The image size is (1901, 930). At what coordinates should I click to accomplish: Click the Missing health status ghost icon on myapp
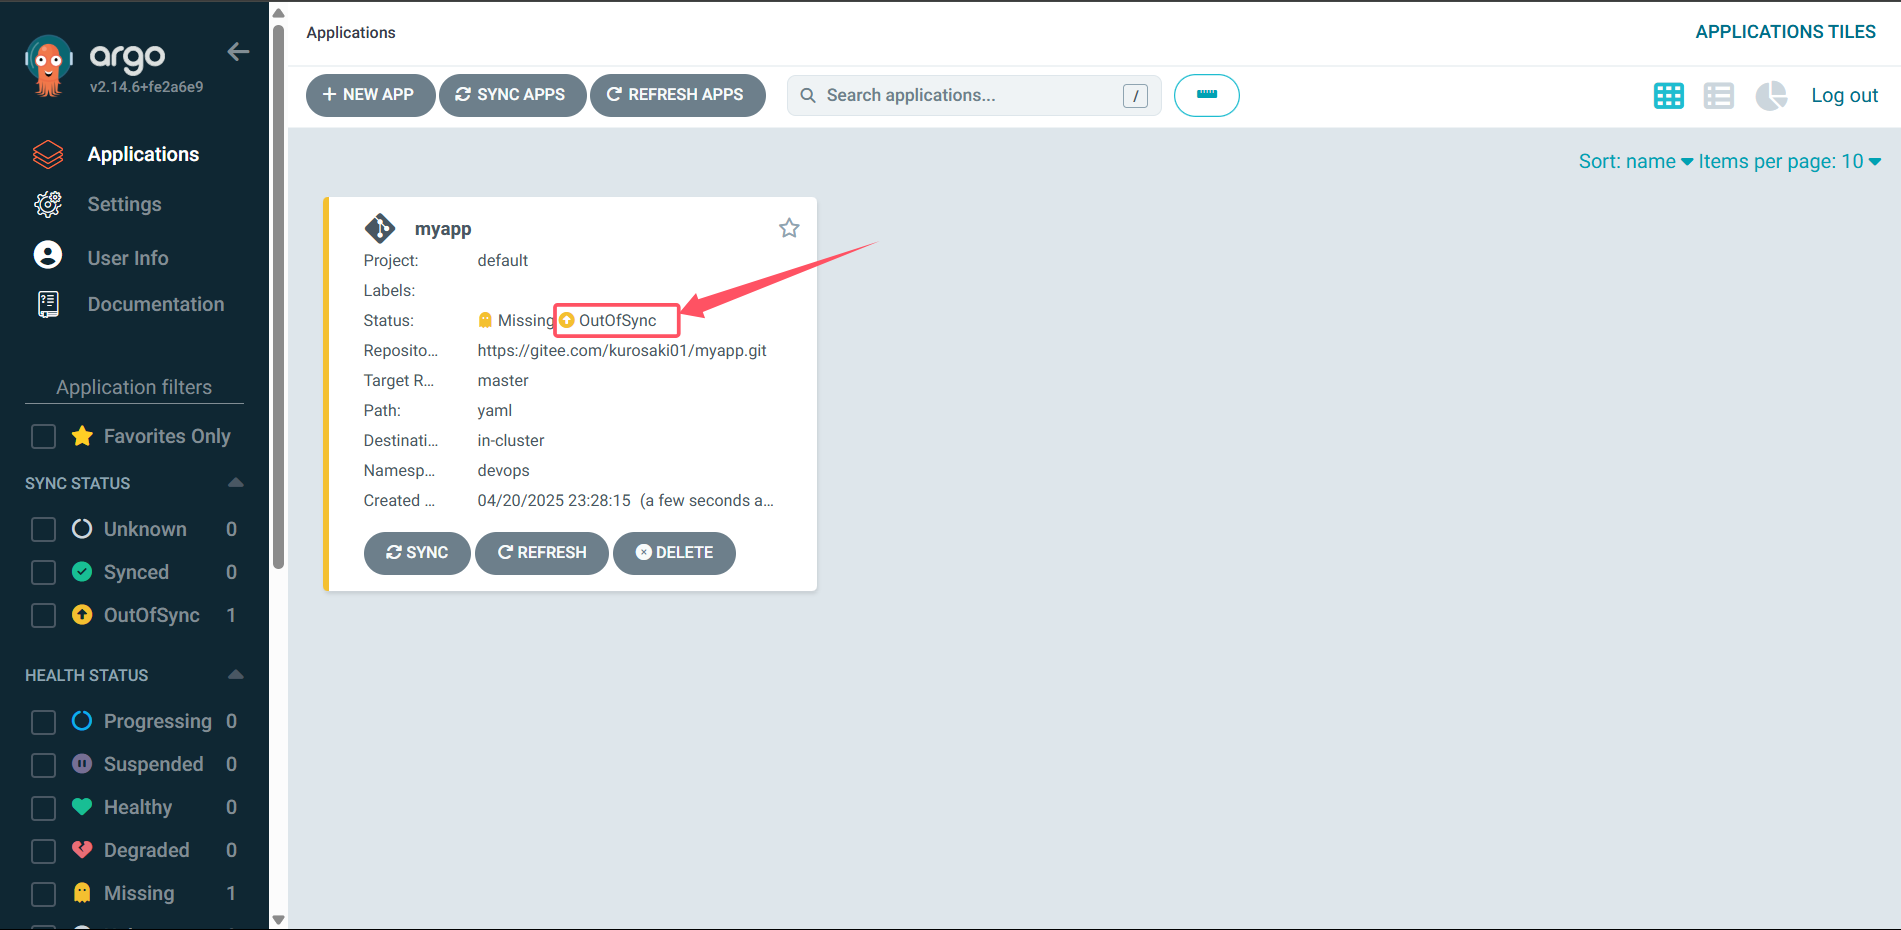click(x=485, y=320)
